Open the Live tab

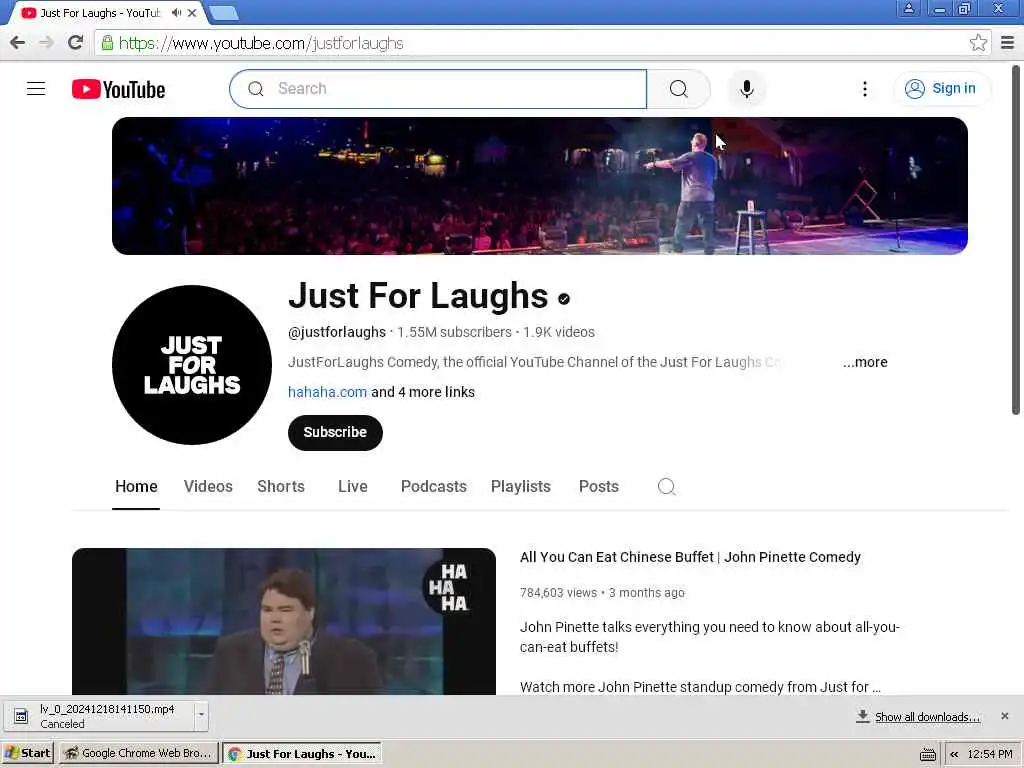point(353,487)
